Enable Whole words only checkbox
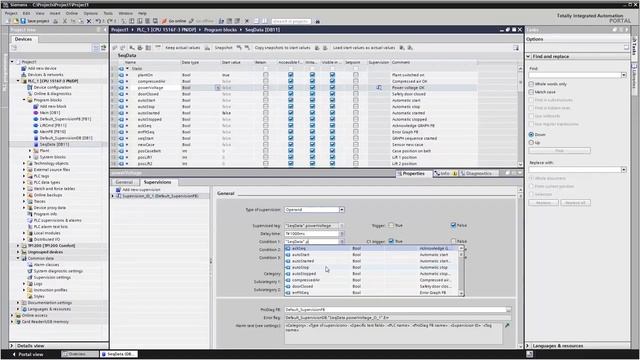 (x=531, y=84)
